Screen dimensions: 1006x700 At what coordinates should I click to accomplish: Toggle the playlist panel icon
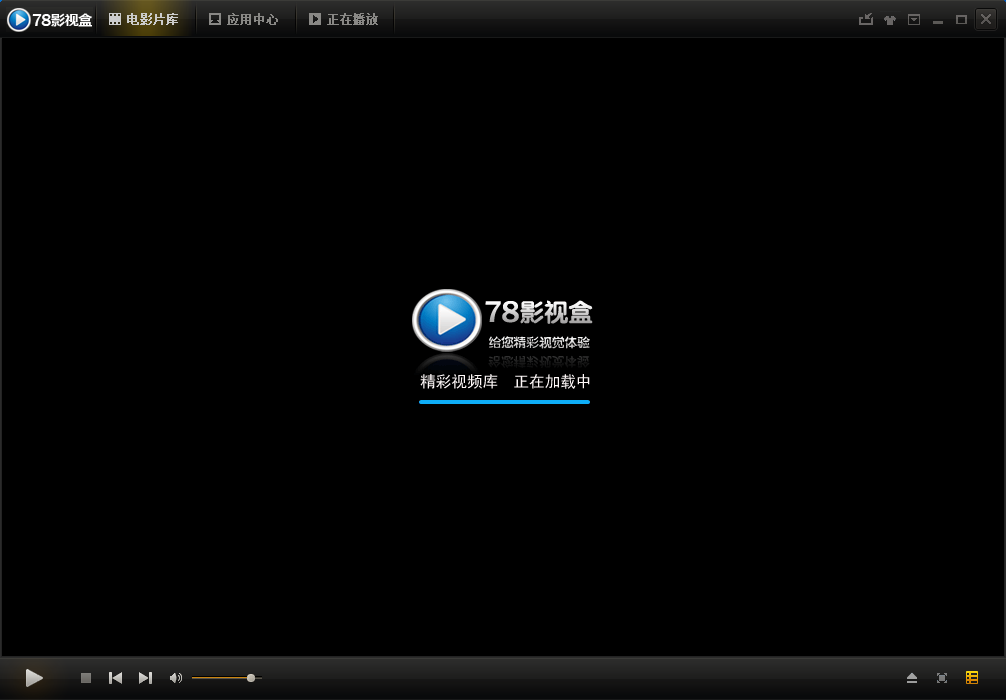(972, 678)
